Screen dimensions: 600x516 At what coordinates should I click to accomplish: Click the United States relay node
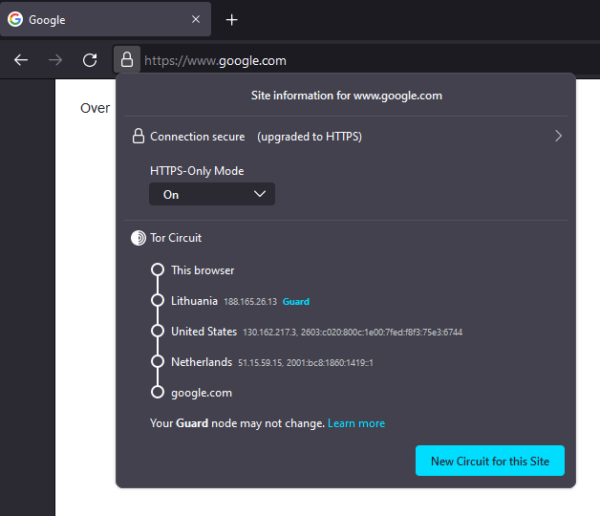(x=204, y=331)
